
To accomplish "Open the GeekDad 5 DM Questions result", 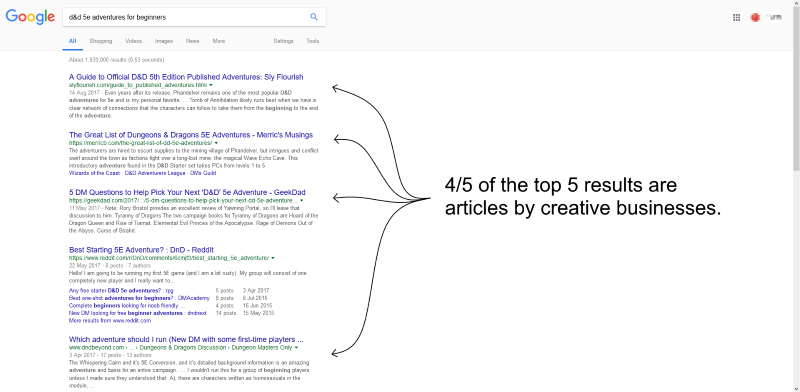I will [187, 192].
